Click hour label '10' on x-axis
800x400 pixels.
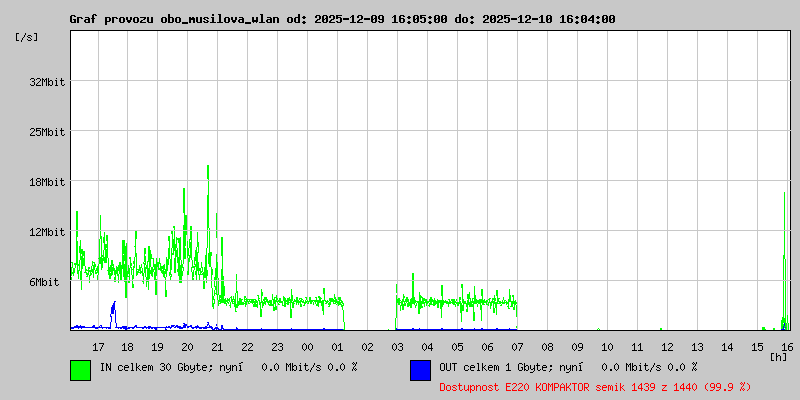(607, 347)
